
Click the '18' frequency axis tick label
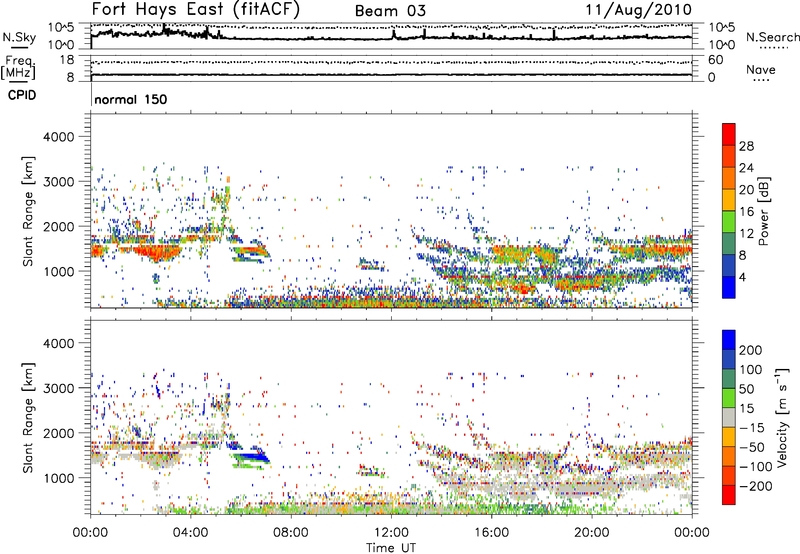[66, 60]
